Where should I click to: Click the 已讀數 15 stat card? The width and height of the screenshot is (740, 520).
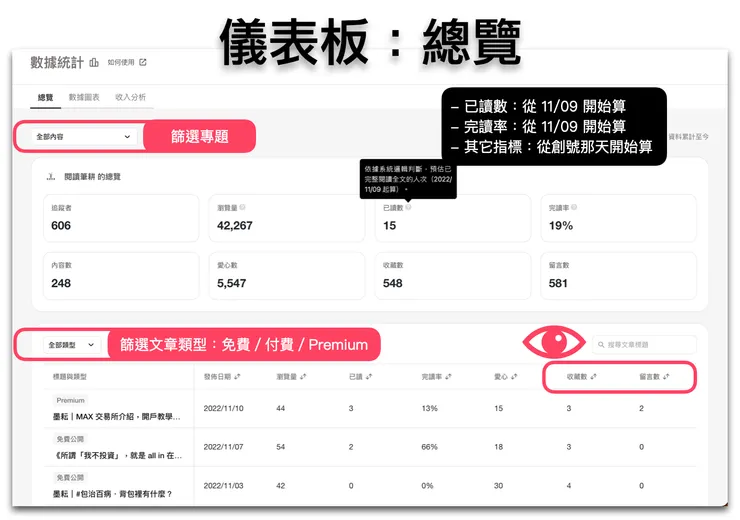(x=453, y=218)
